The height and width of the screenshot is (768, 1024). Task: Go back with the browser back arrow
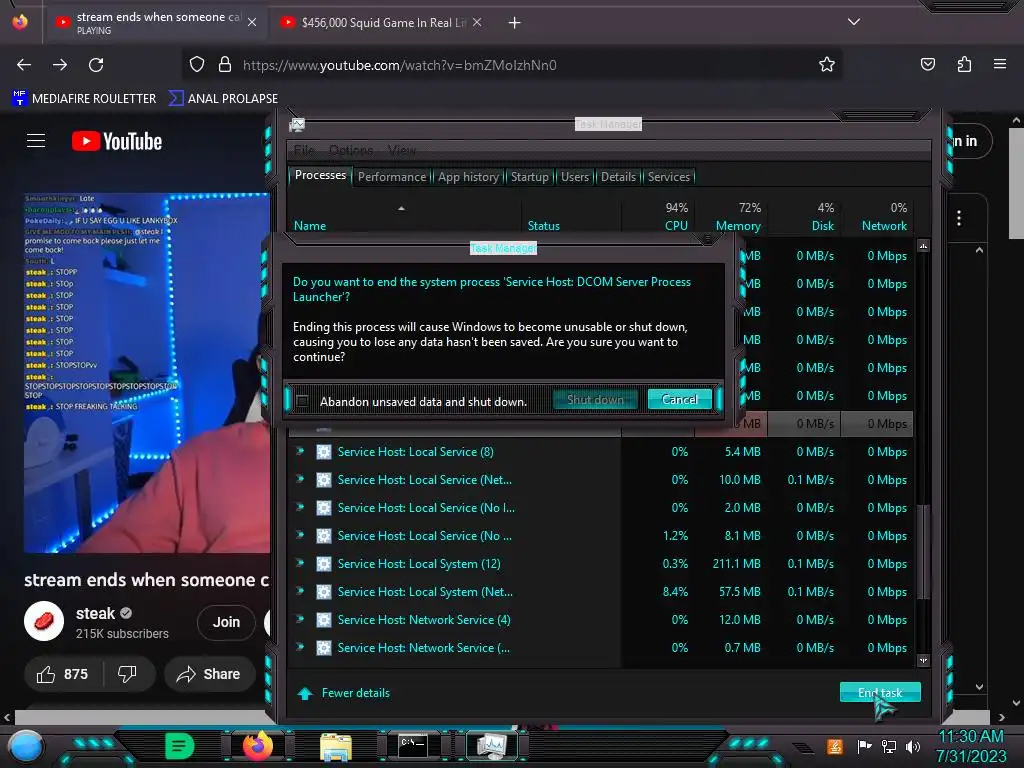[24, 65]
